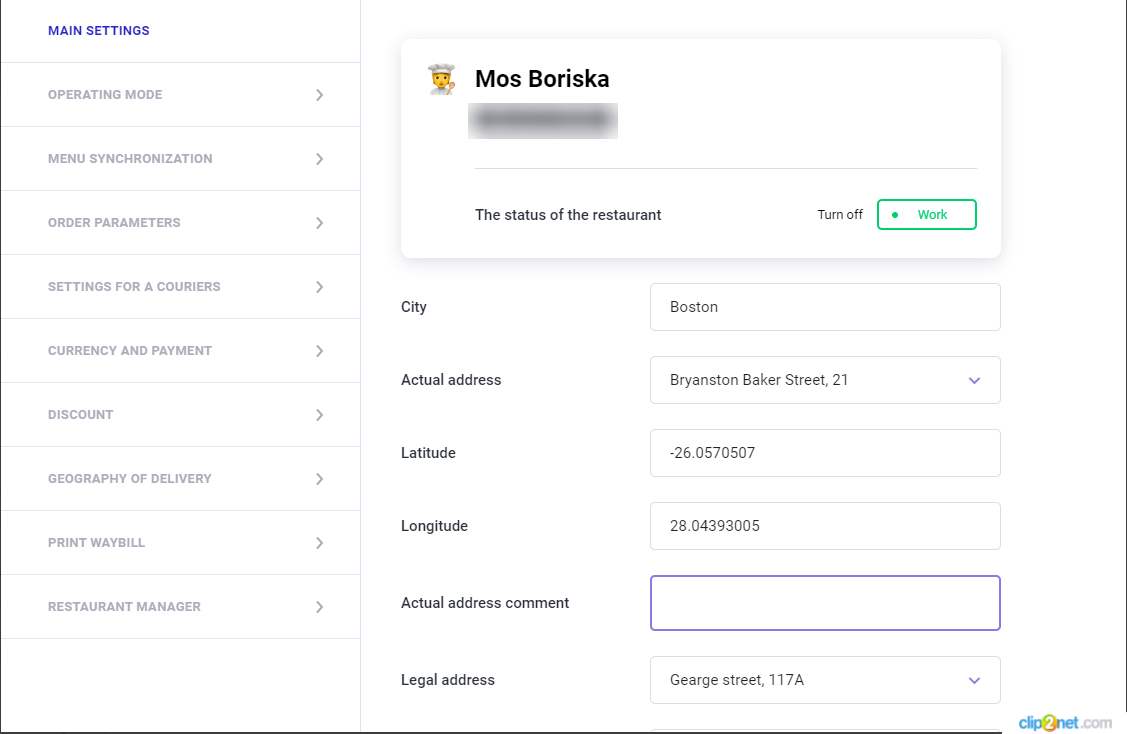Click the chevron next to Operating Mode
1127x734 pixels.
coord(320,95)
